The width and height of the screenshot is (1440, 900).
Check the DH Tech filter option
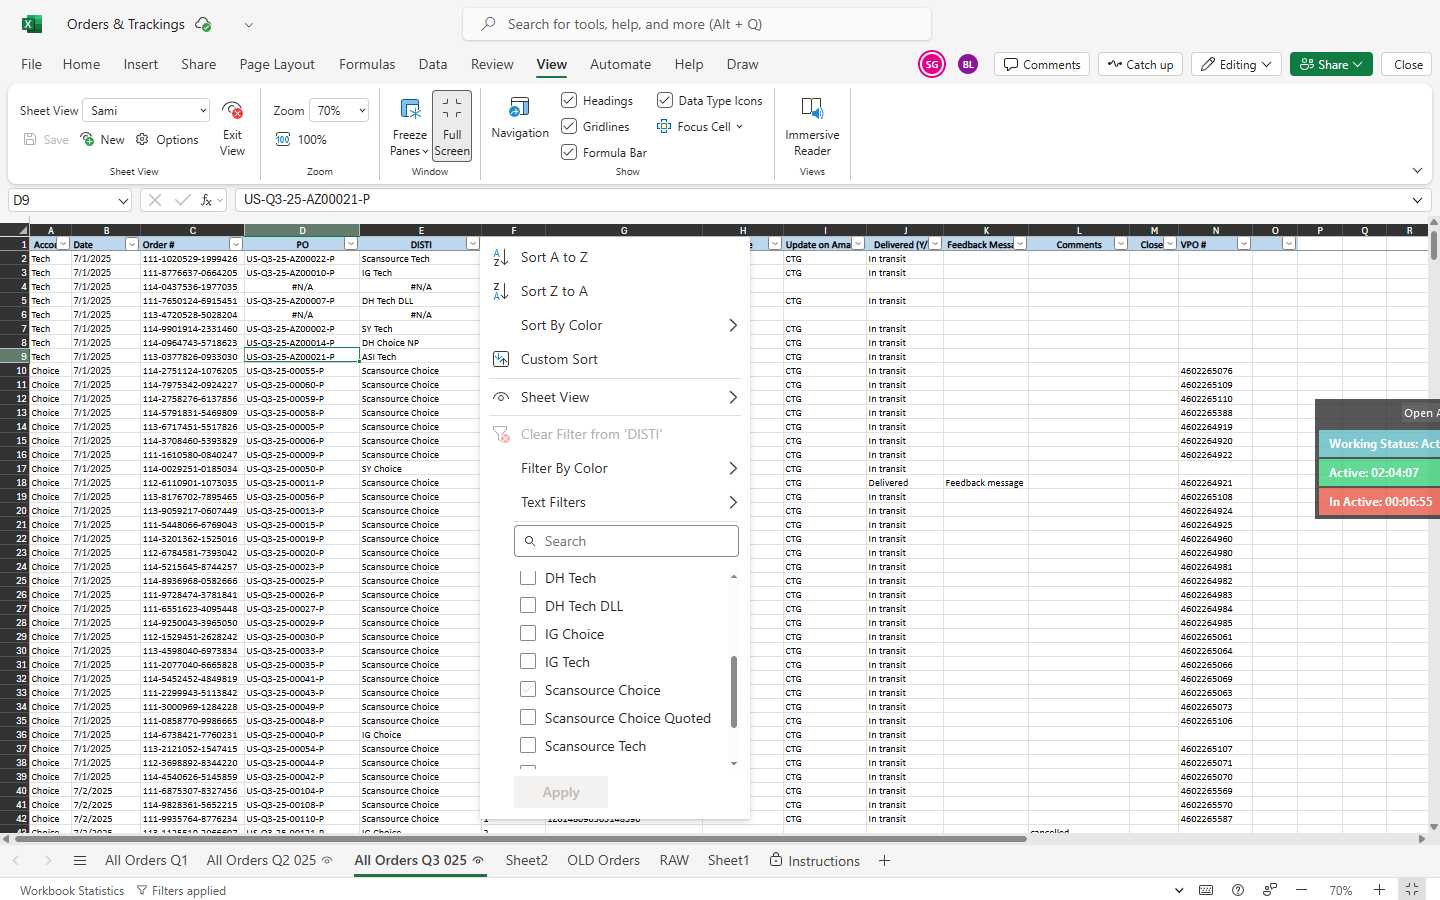click(x=528, y=577)
